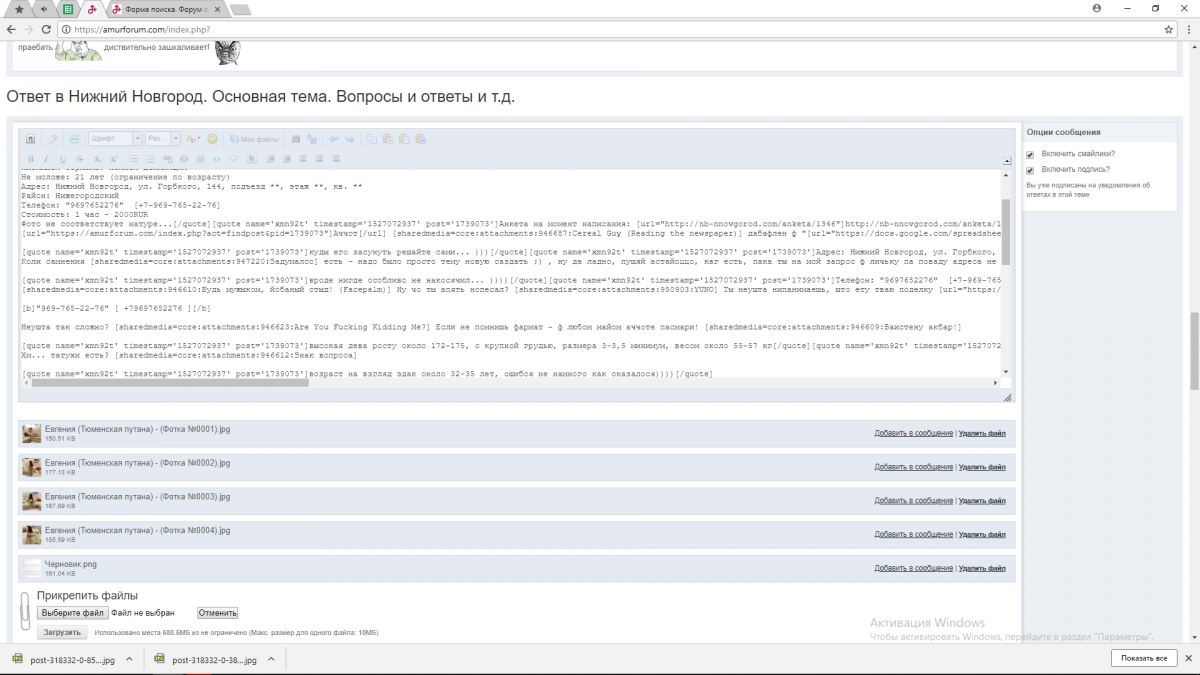This screenshot has width=1200, height=675.
Task: Click the bulleted list icon
Action: 133,159
